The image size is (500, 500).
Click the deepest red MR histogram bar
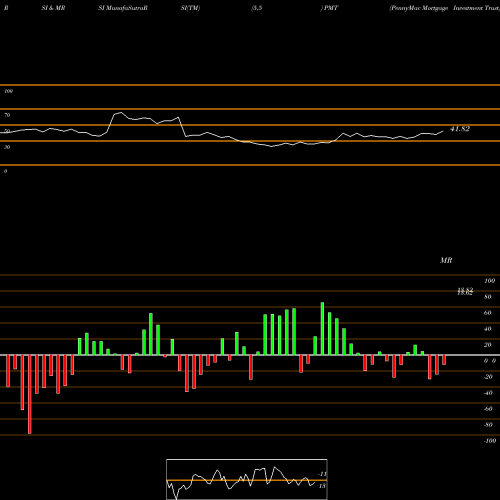coord(30,394)
